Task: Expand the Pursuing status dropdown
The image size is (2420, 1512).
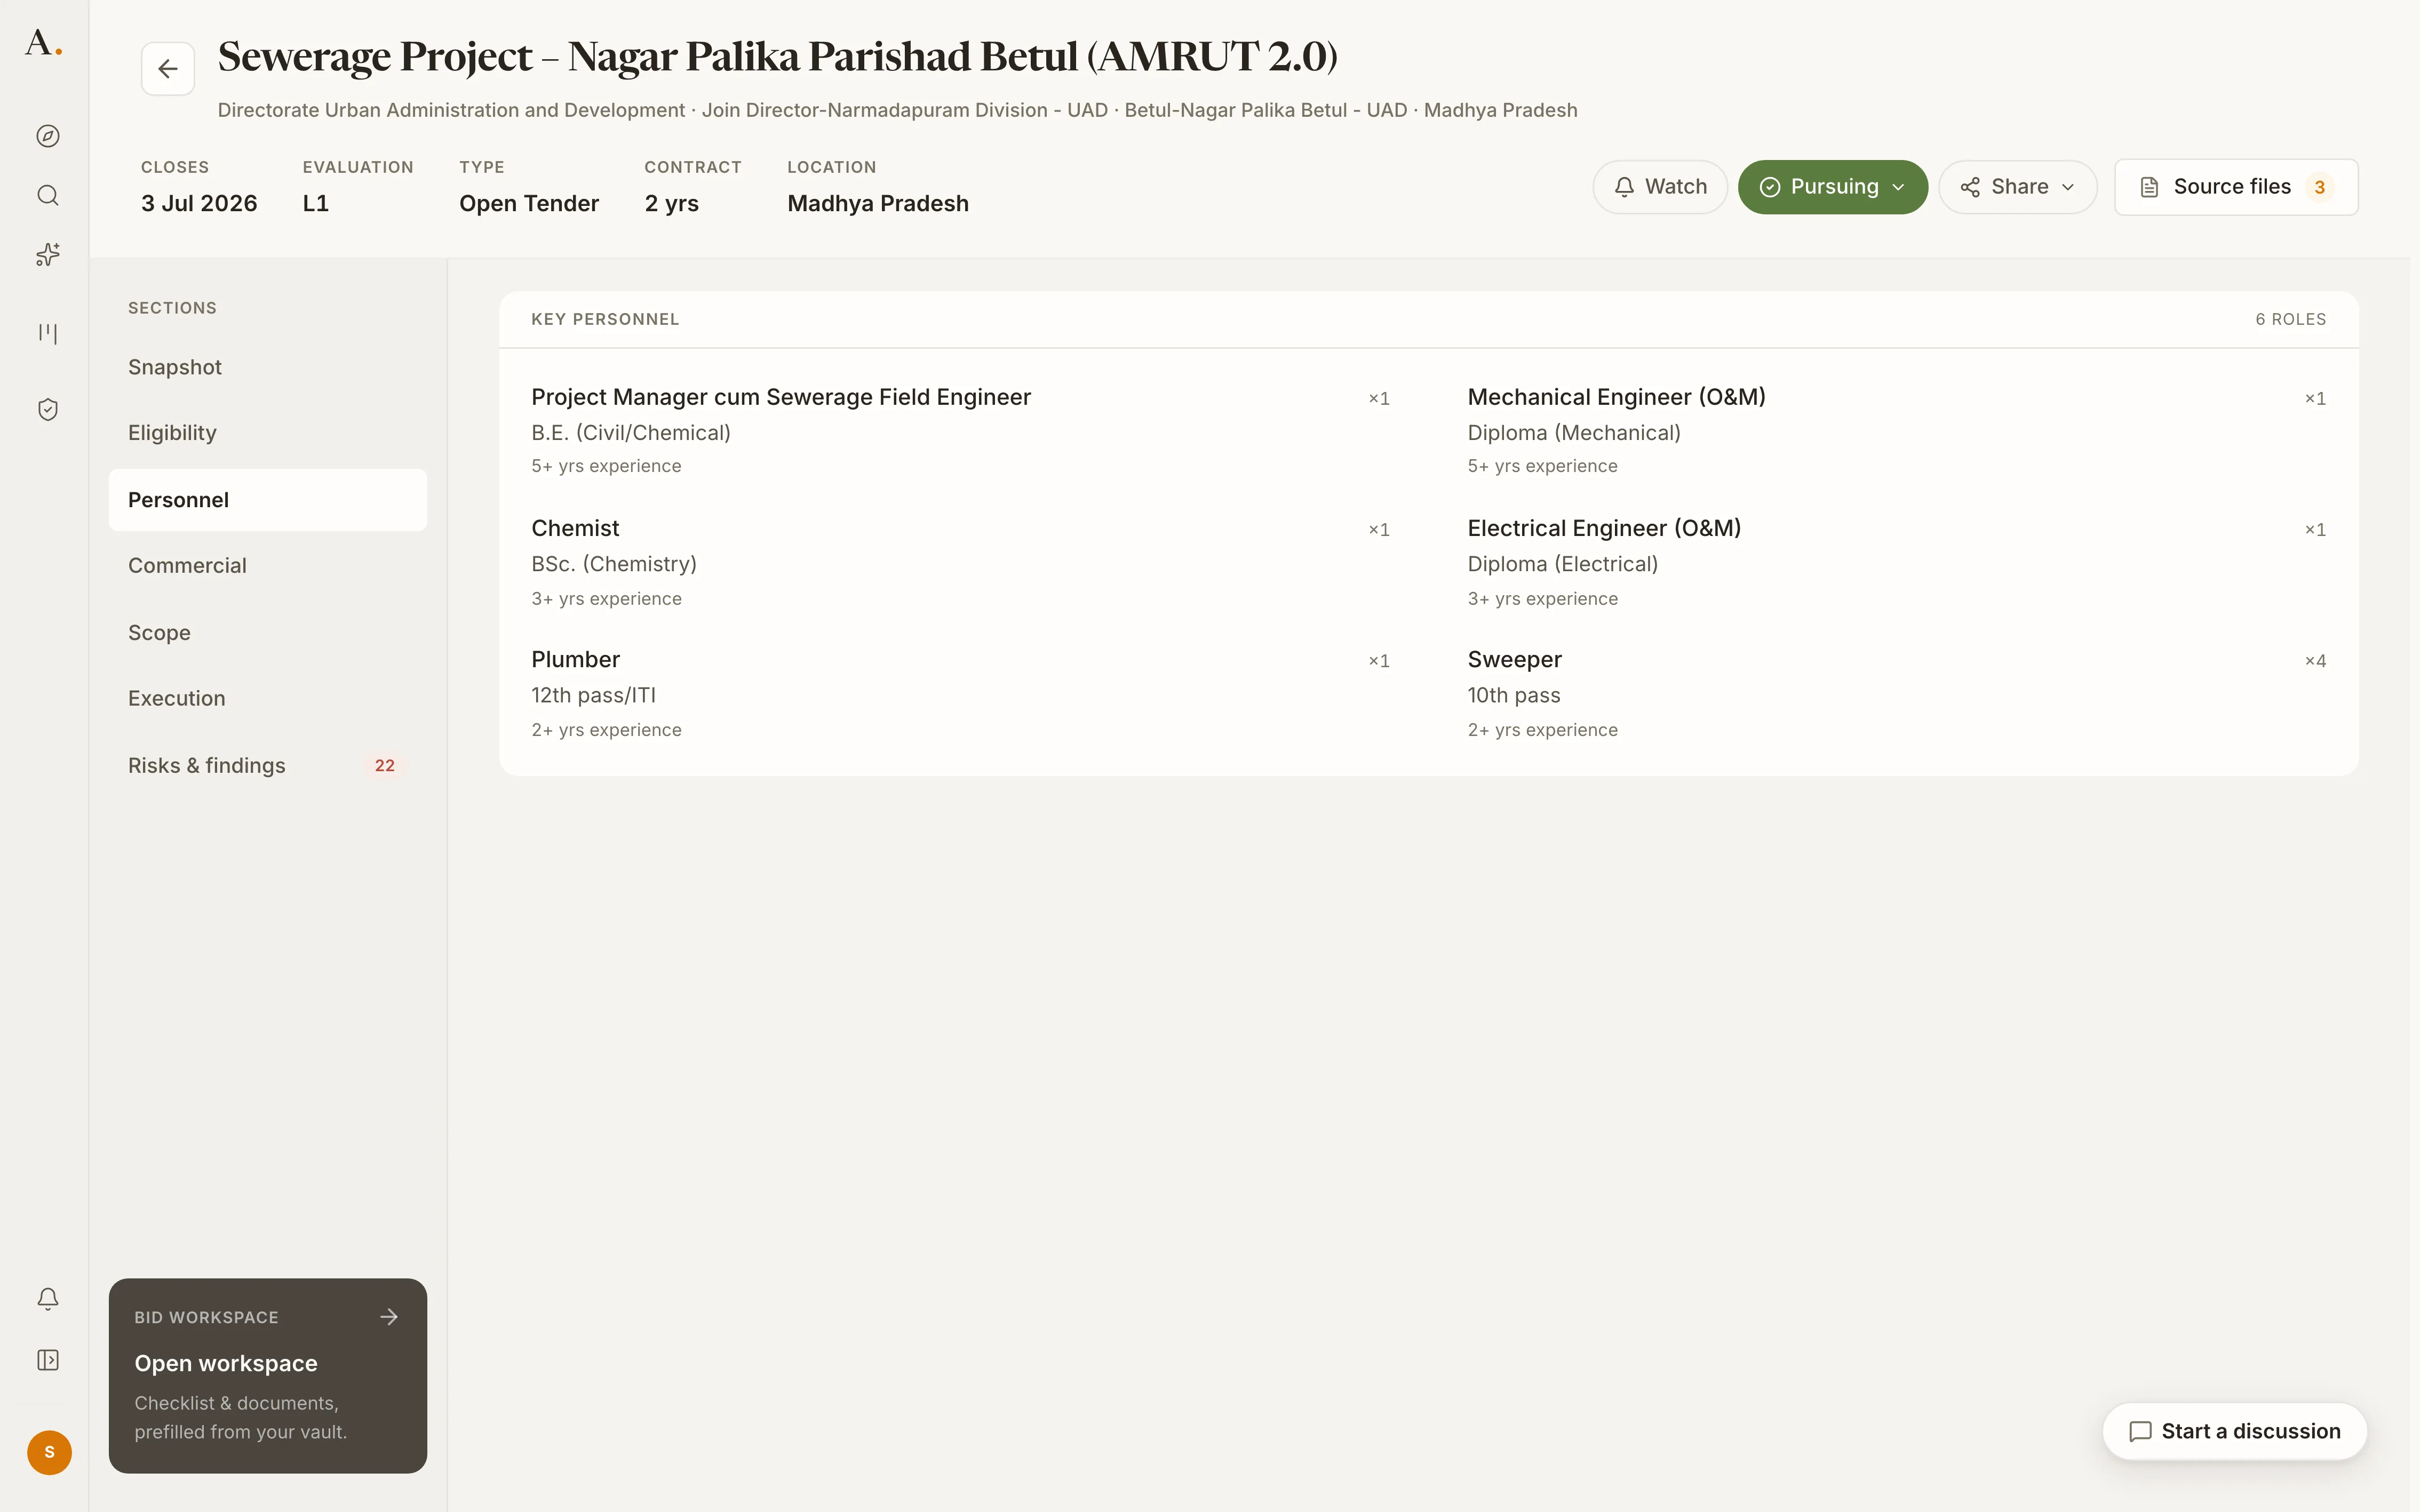Action: (x=1833, y=187)
